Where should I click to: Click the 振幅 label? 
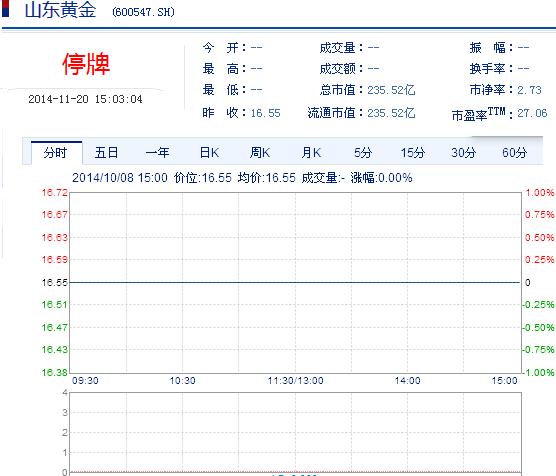[x=491, y=48]
